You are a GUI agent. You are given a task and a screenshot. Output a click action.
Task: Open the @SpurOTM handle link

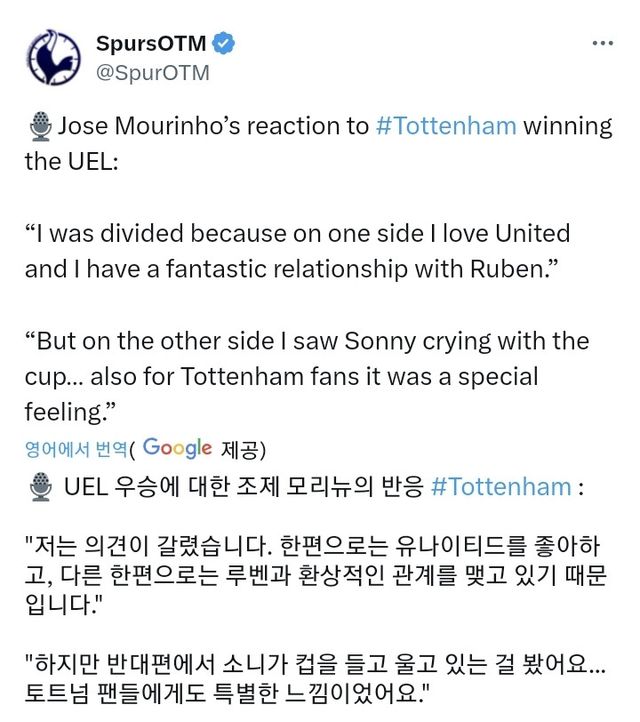pyautogui.click(x=153, y=73)
